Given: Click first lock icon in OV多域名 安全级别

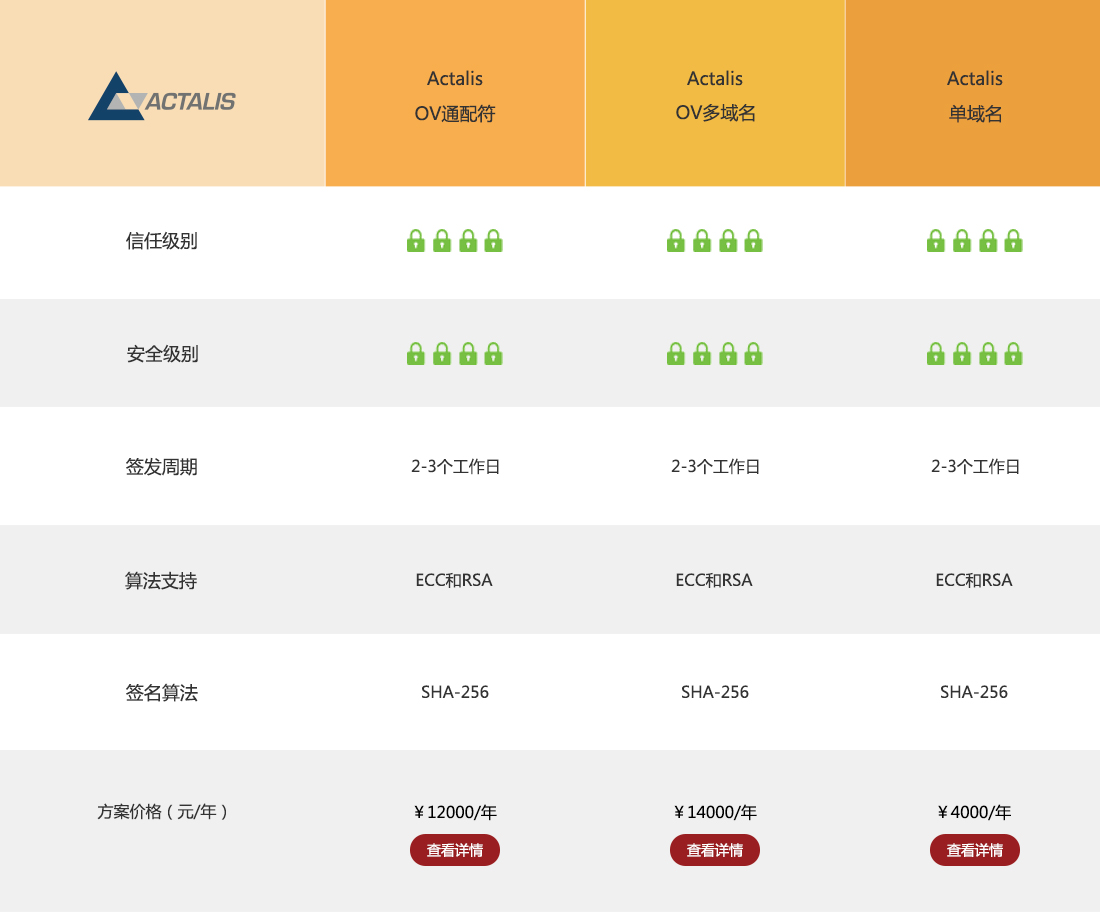Looking at the screenshot, I should [676, 354].
